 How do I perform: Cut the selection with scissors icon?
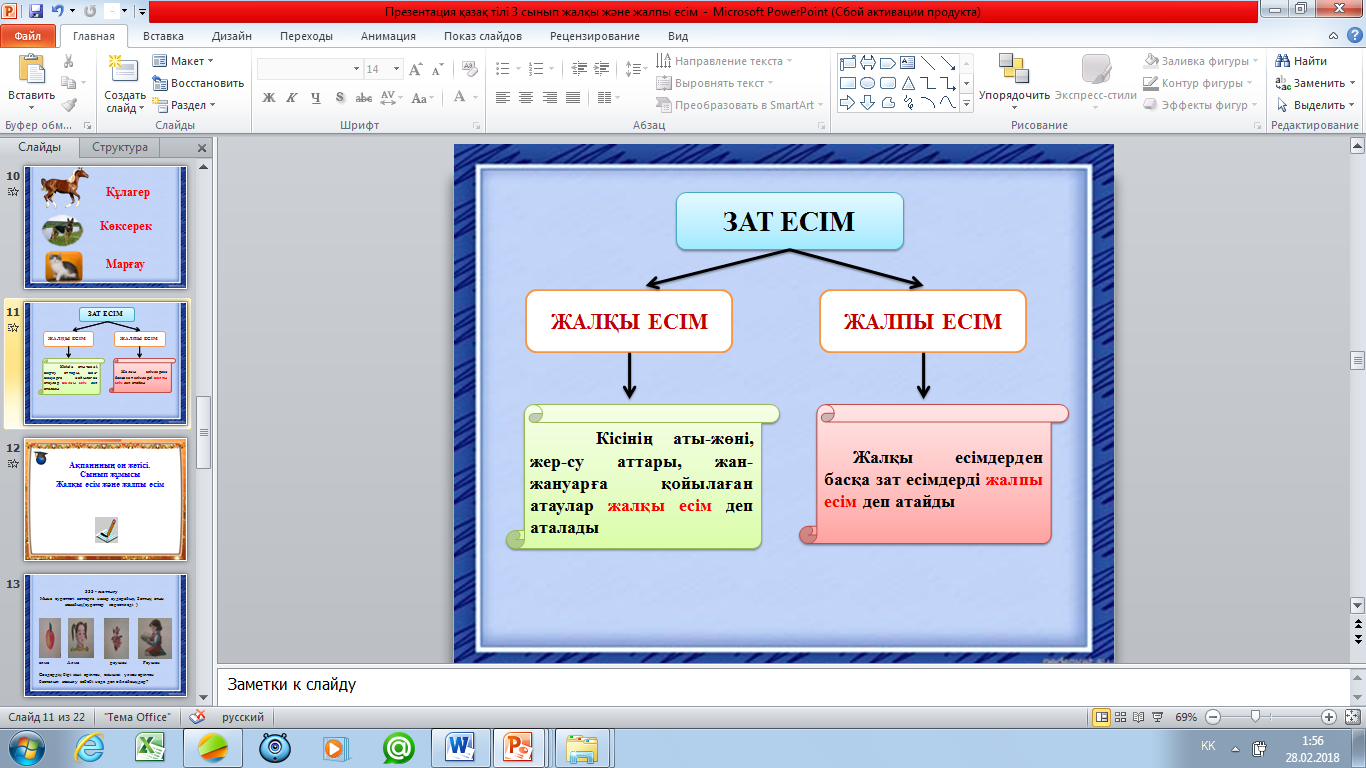pyautogui.click(x=69, y=61)
